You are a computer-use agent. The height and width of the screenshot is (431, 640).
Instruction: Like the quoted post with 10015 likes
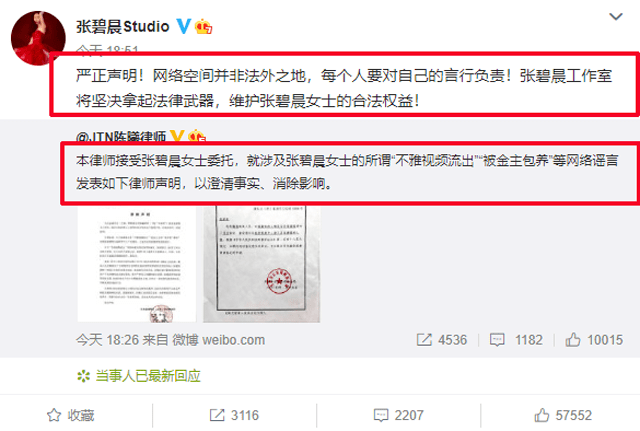pyautogui.click(x=573, y=340)
